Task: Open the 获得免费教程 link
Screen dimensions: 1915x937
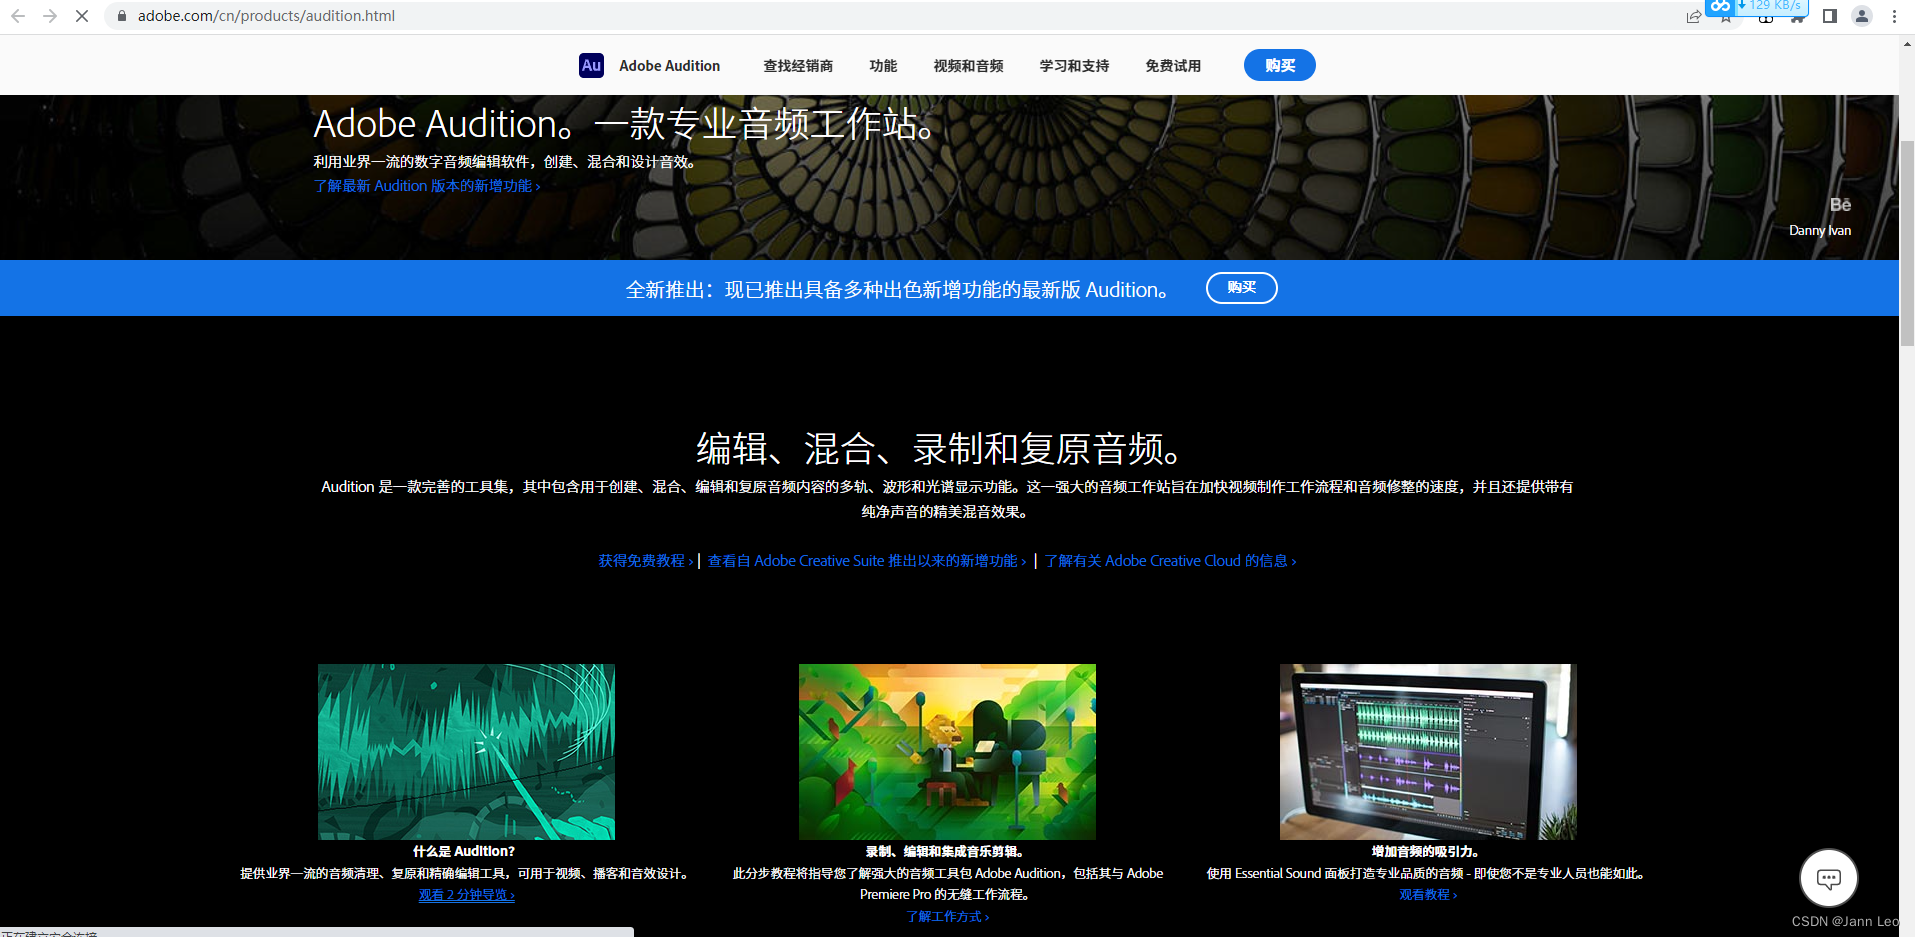Action: tap(646, 561)
